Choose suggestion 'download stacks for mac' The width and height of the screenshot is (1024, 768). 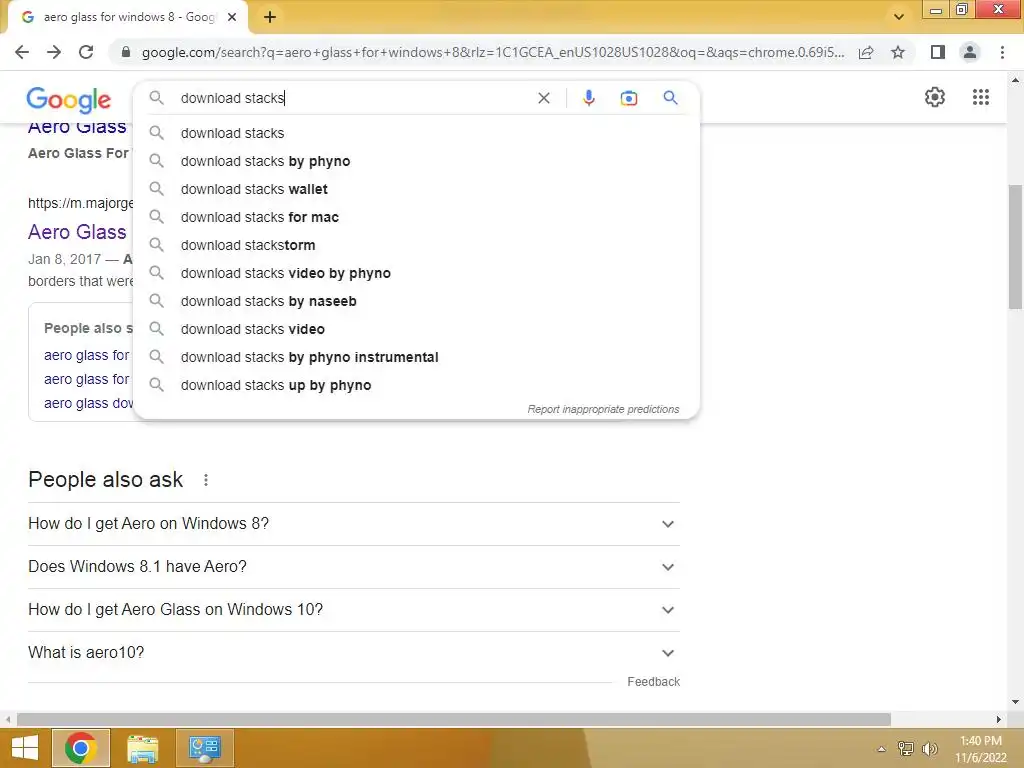[416, 217]
